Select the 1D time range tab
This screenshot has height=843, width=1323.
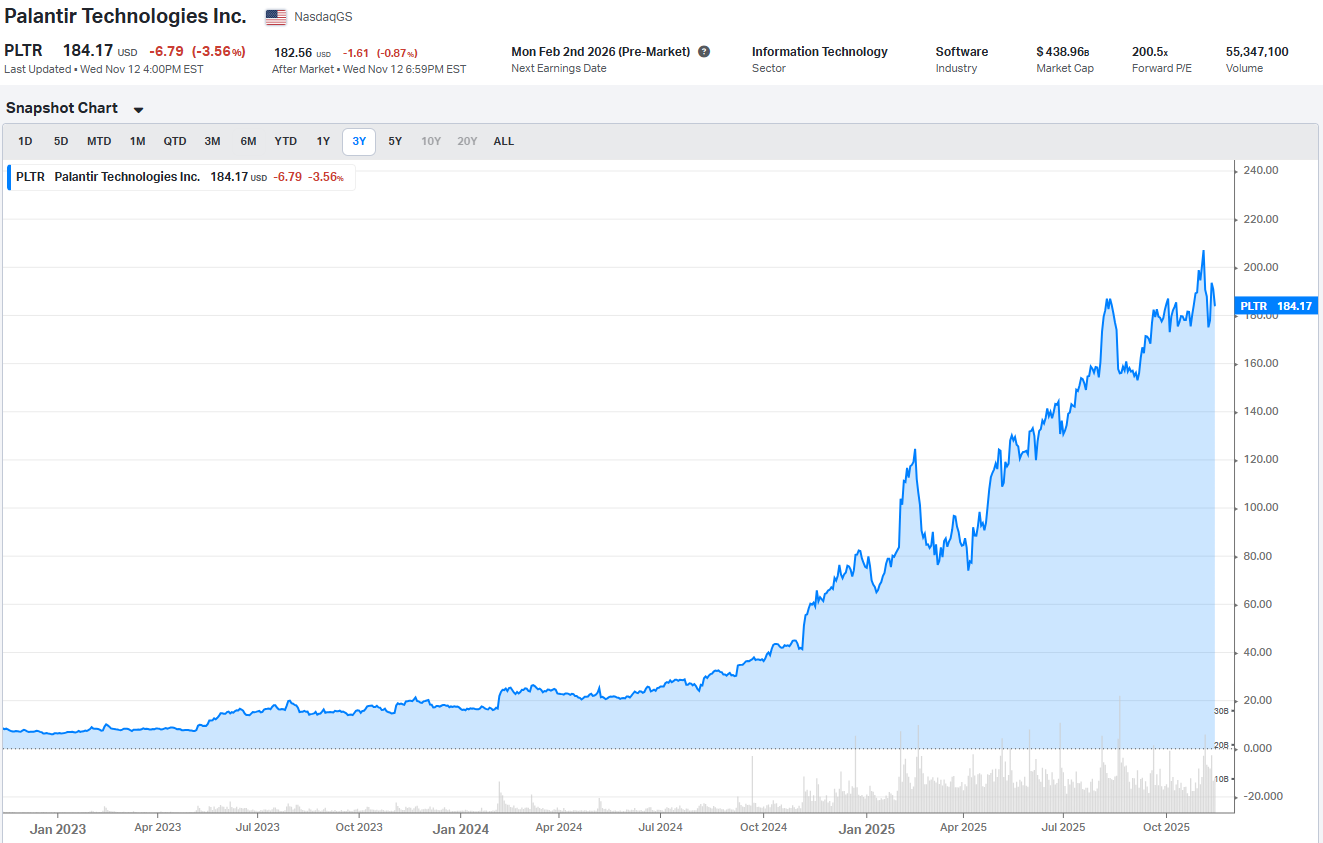coord(26,141)
